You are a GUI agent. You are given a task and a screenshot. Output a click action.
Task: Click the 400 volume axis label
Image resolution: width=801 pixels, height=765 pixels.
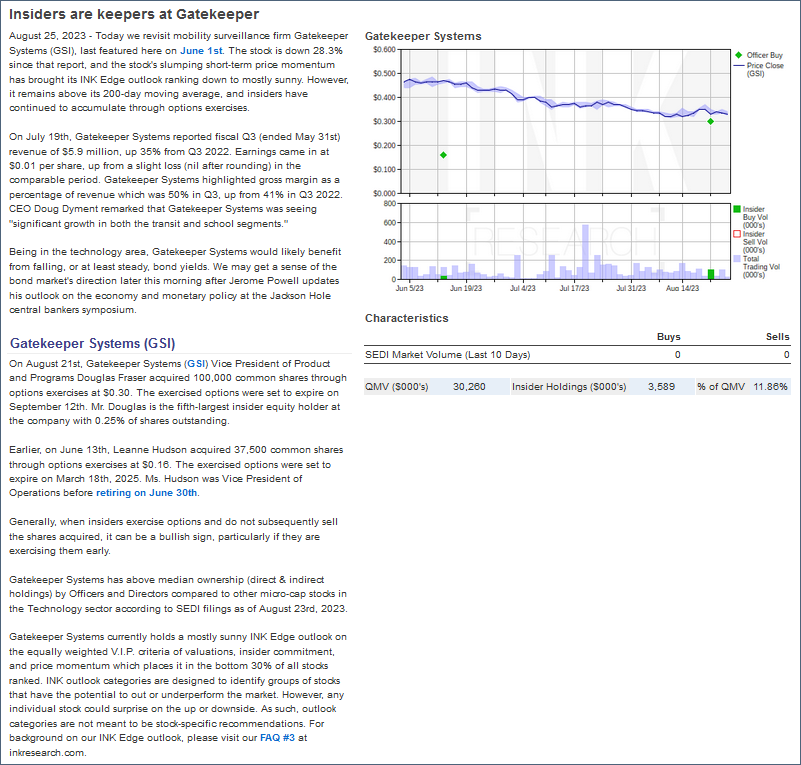[x=390, y=242]
